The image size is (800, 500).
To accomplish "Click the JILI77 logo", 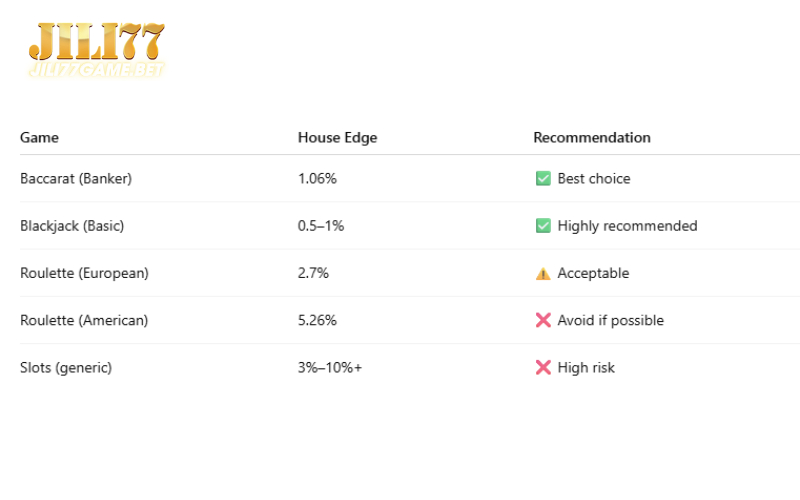I will click(97, 49).
